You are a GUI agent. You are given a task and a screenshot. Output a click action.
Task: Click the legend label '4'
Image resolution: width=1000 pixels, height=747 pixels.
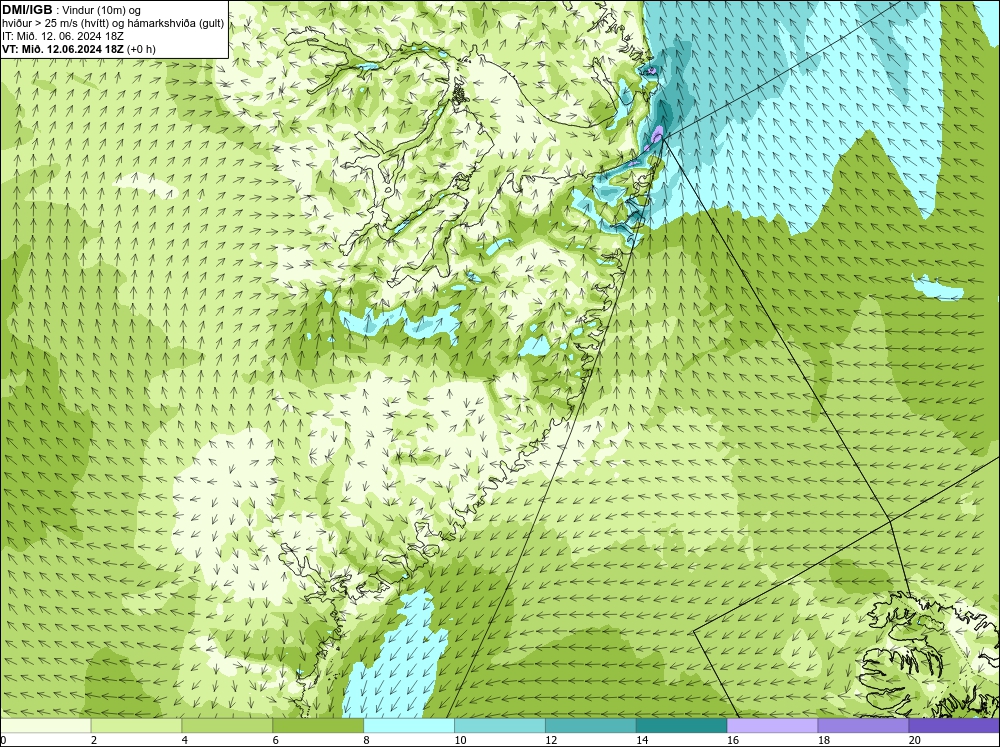click(185, 740)
